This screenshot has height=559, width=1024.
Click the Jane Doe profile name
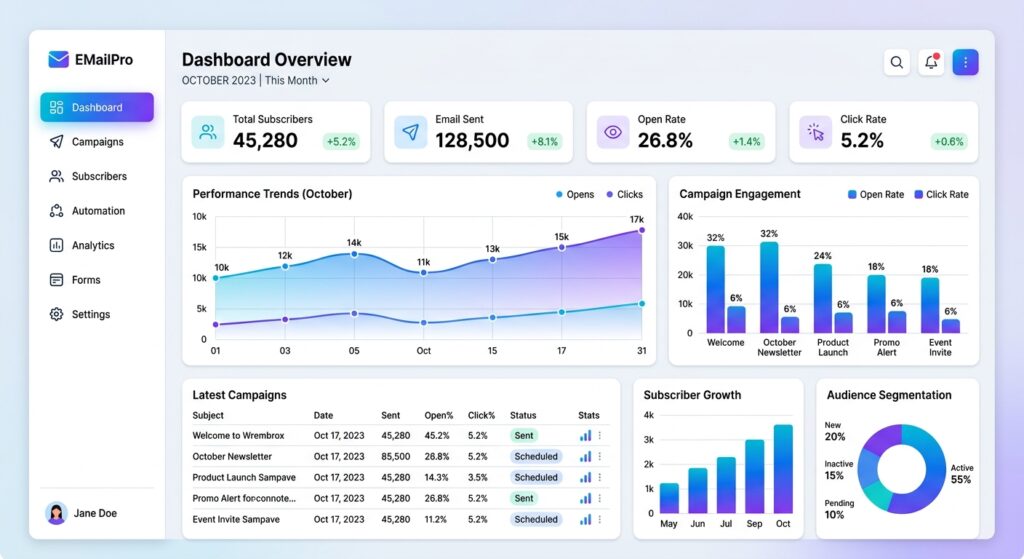coord(95,513)
